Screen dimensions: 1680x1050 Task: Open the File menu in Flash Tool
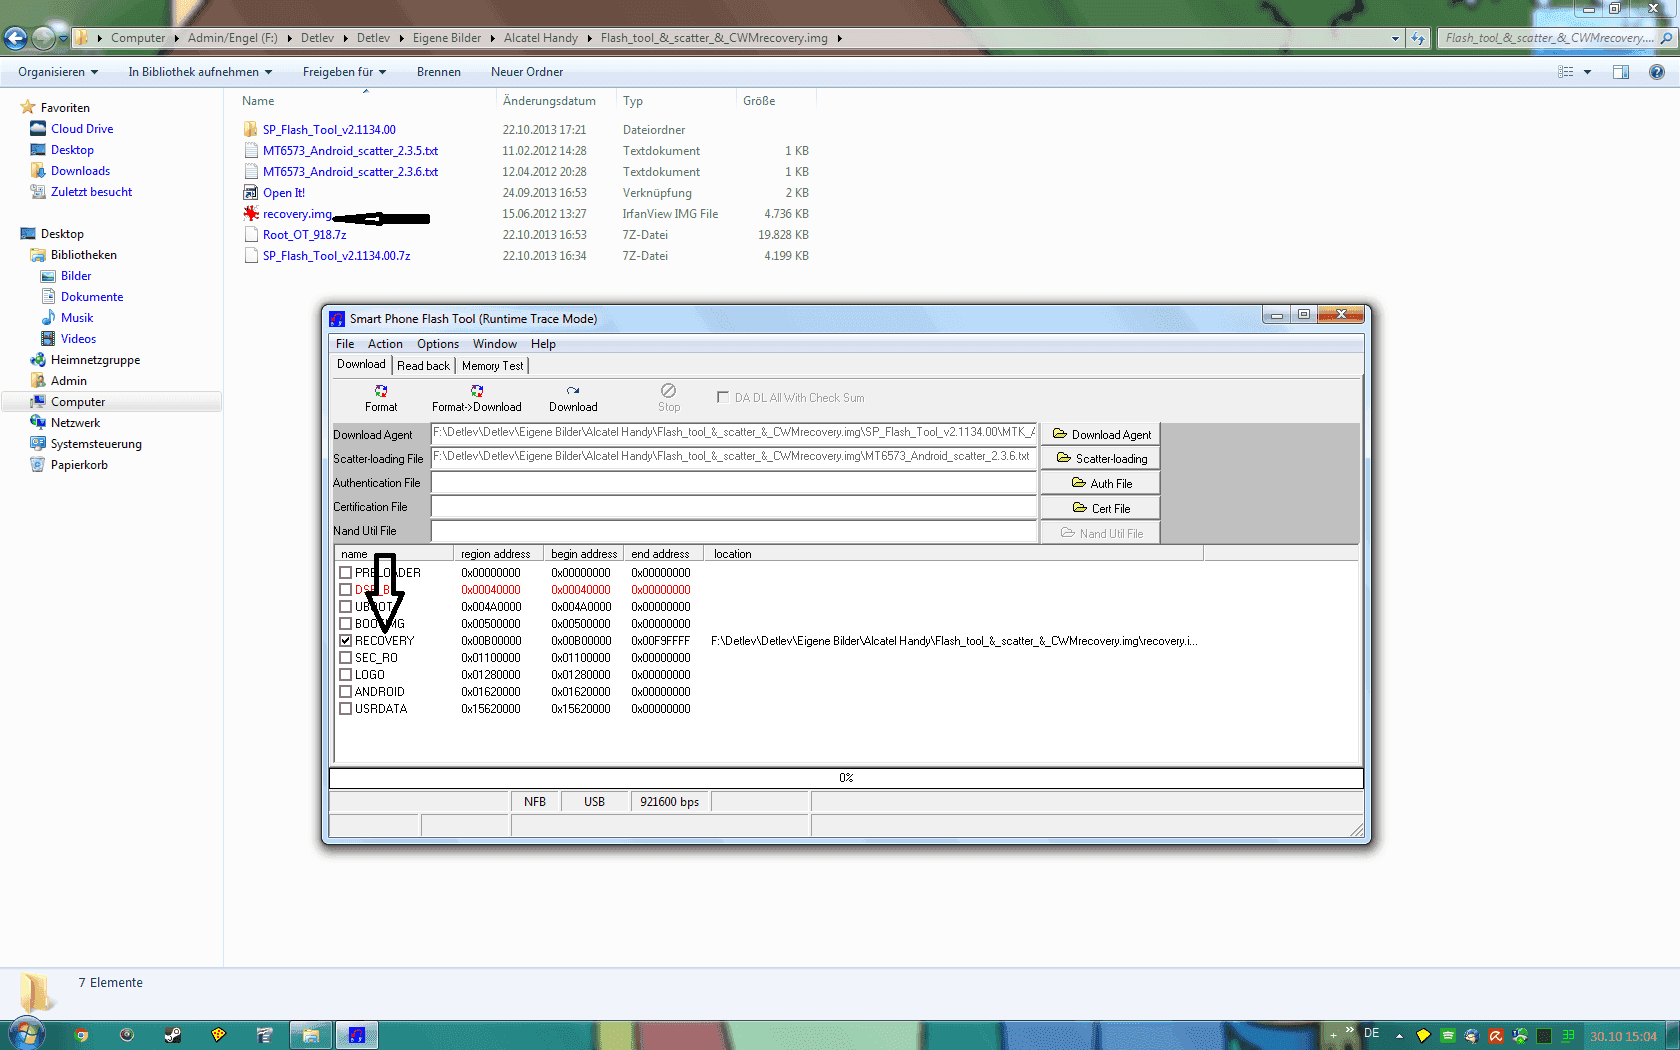[x=345, y=343]
